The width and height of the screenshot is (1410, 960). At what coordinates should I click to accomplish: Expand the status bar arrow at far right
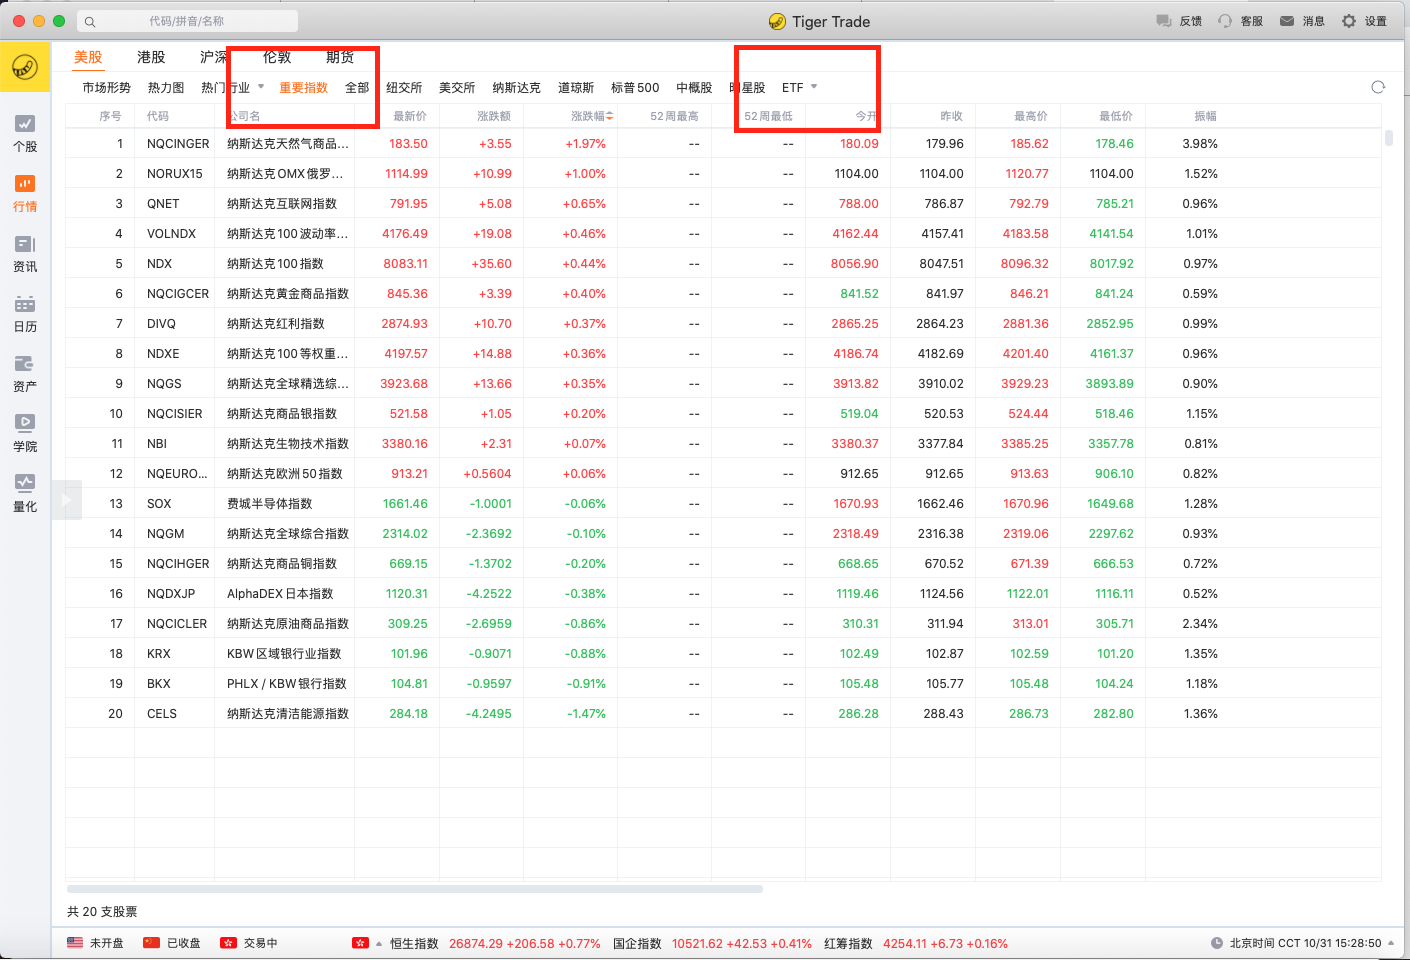1391,943
